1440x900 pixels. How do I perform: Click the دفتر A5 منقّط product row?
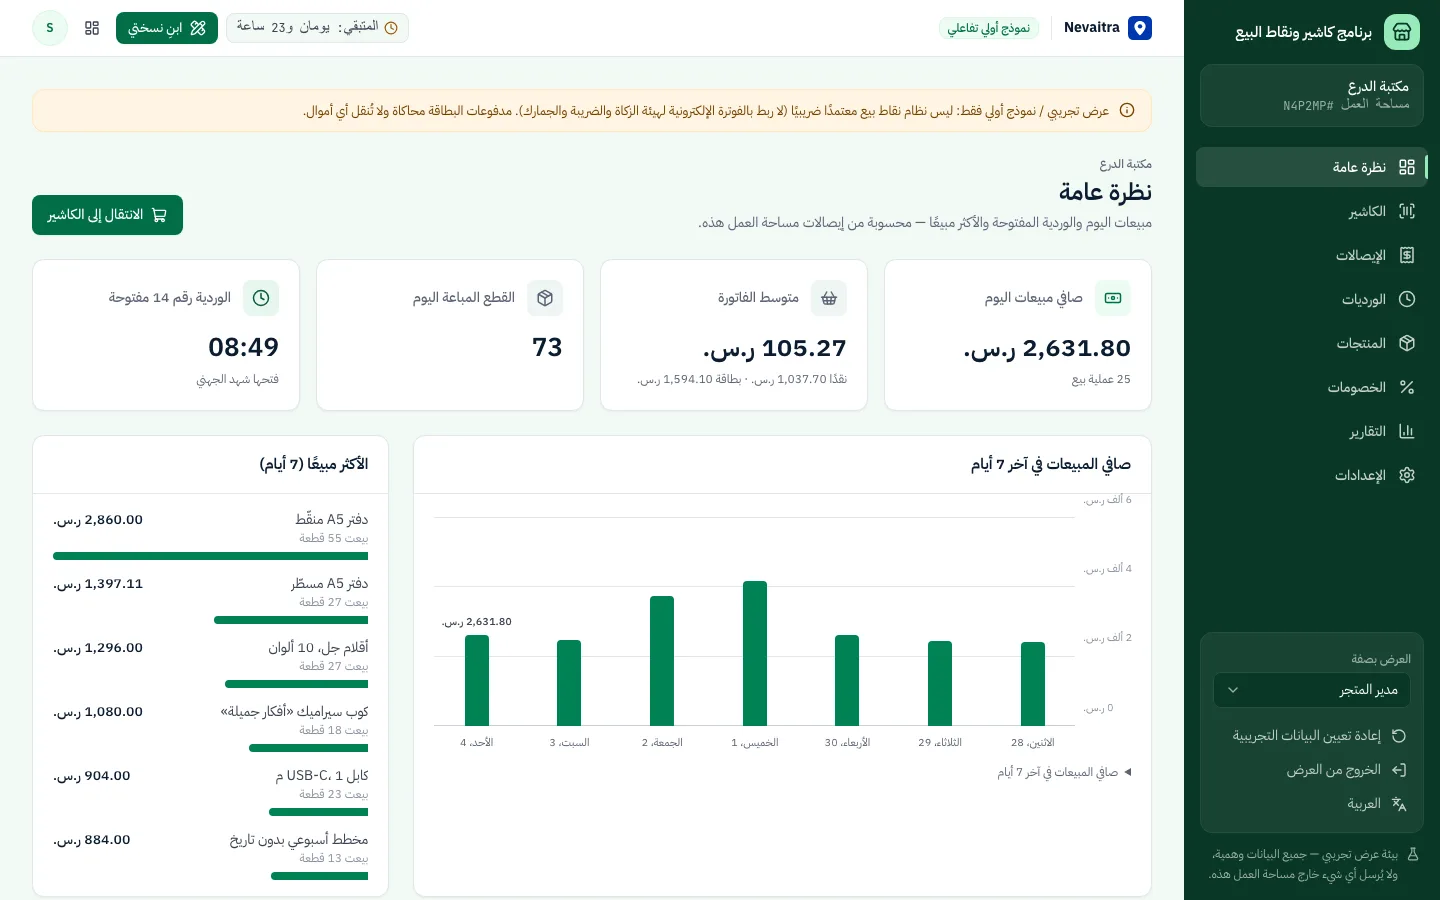click(210, 536)
